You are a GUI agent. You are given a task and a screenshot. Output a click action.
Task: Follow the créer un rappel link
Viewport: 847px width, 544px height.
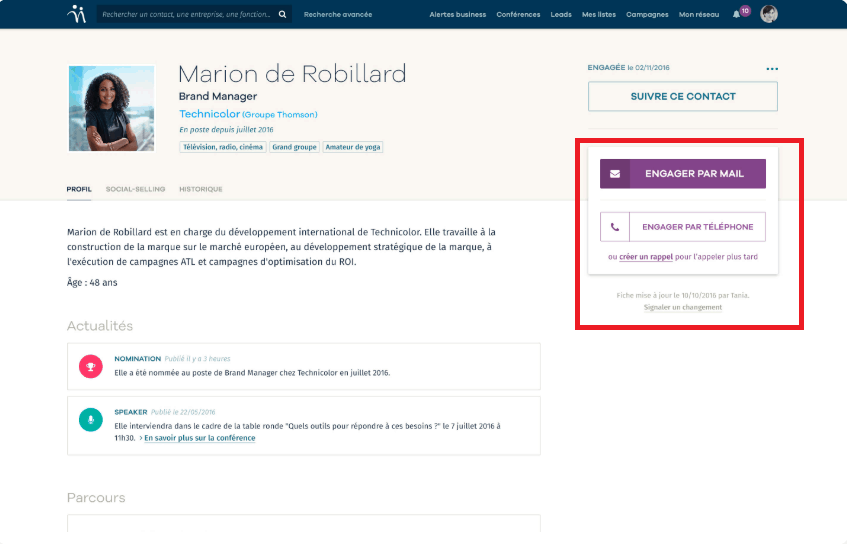pyautogui.click(x=646, y=257)
